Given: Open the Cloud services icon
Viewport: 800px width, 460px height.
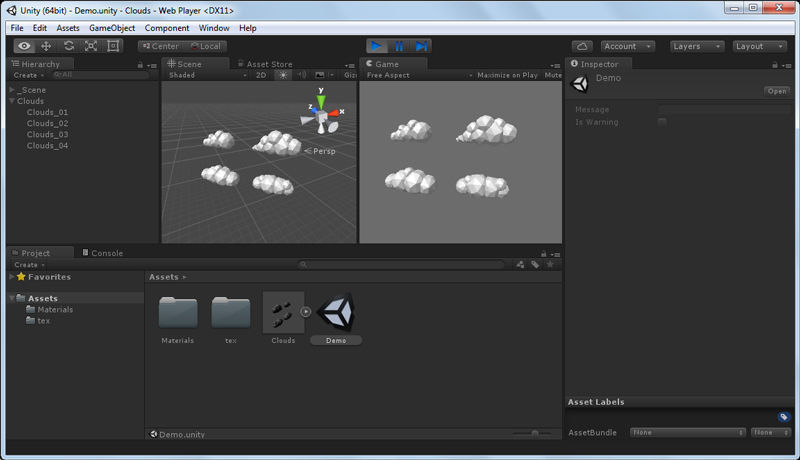Looking at the screenshot, I should [x=582, y=46].
